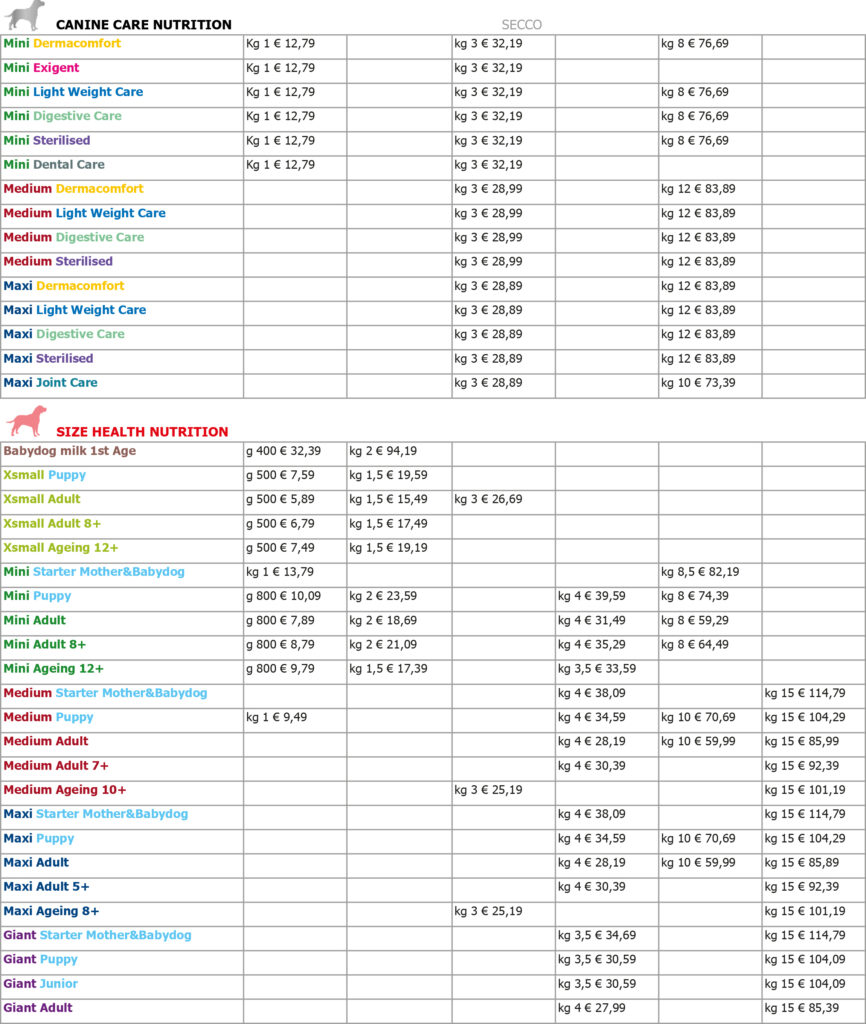This screenshot has width=866, height=1024.
Task: Click the Babydog milk 1st Age label
Action: pyautogui.click(x=70, y=451)
